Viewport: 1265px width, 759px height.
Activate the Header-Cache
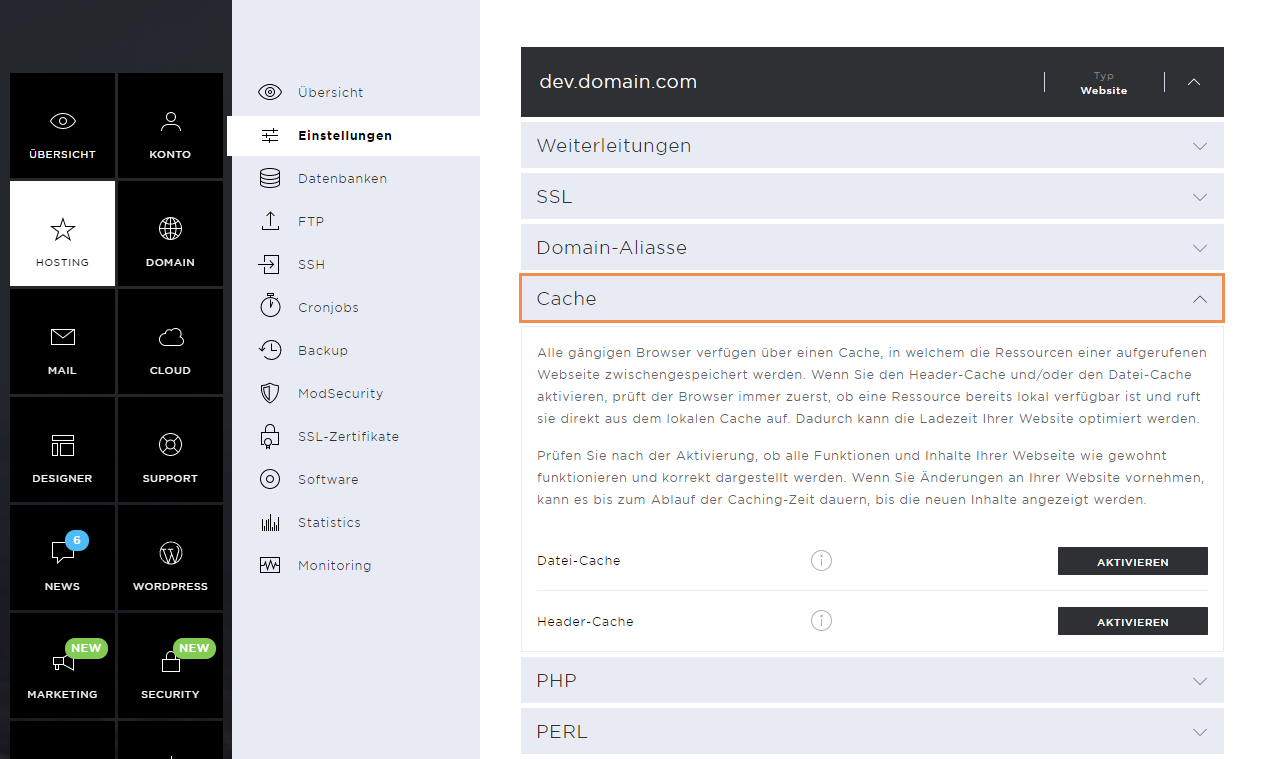pyautogui.click(x=1133, y=622)
